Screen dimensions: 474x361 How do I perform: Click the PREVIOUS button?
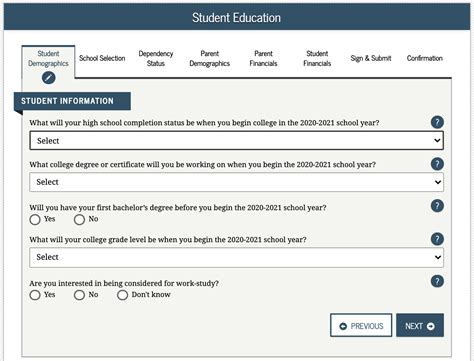pos(361,325)
